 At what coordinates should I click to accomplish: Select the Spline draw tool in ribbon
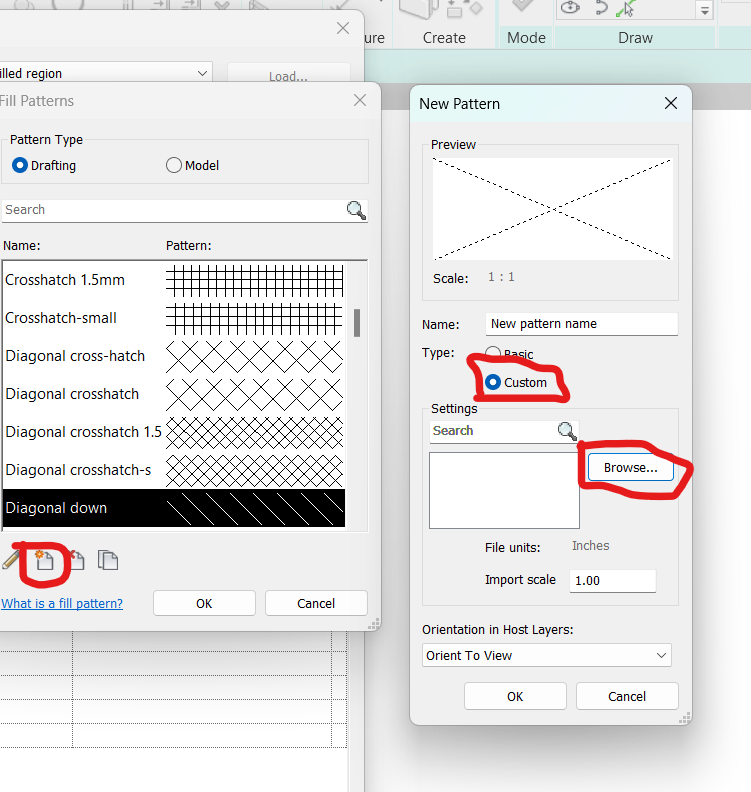click(600, 8)
